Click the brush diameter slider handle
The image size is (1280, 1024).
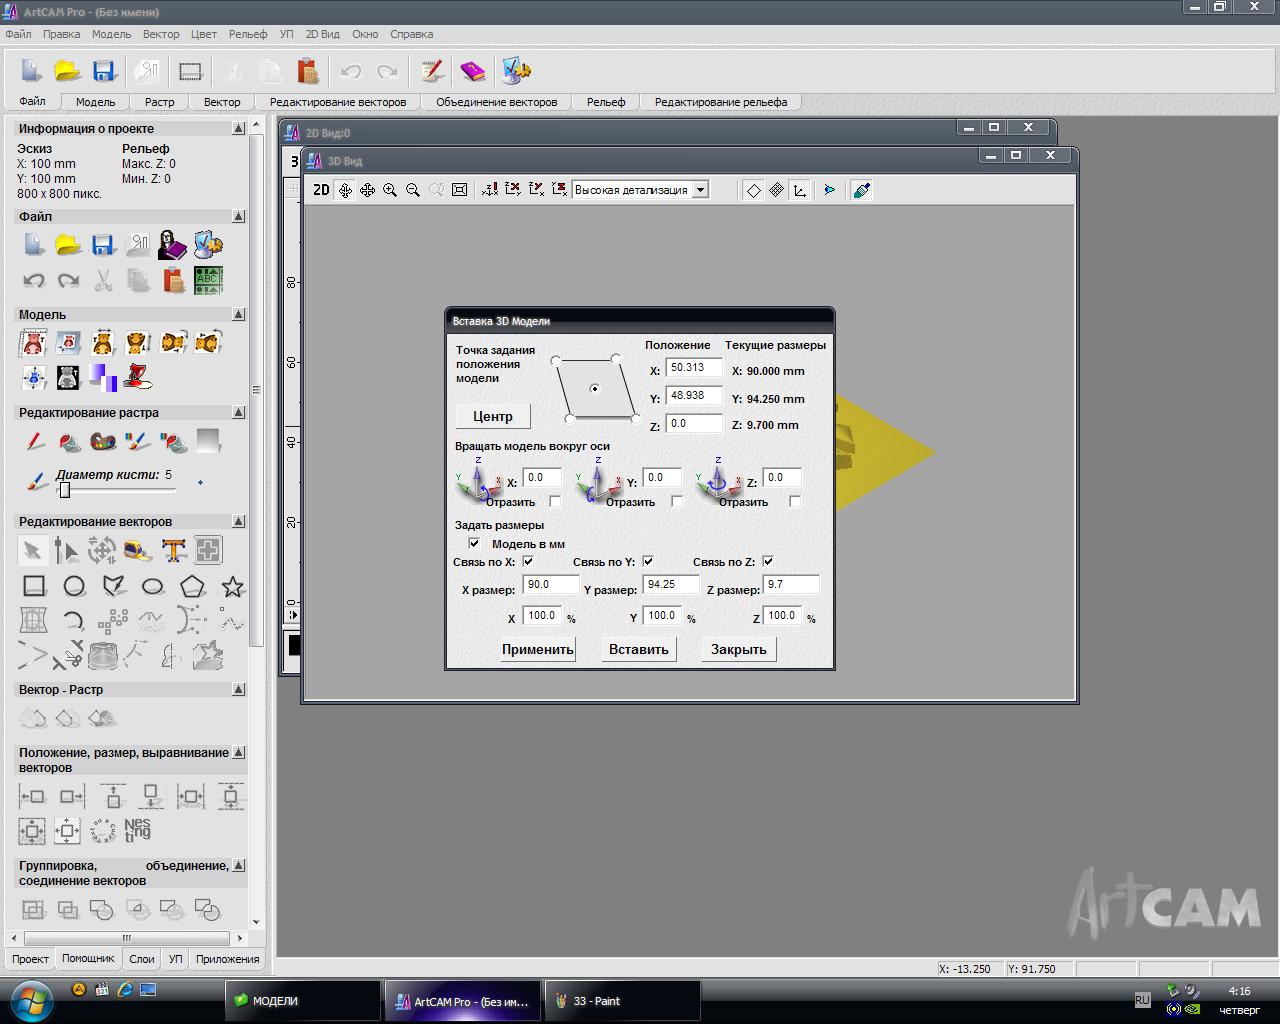pyautogui.click(x=64, y=490)
